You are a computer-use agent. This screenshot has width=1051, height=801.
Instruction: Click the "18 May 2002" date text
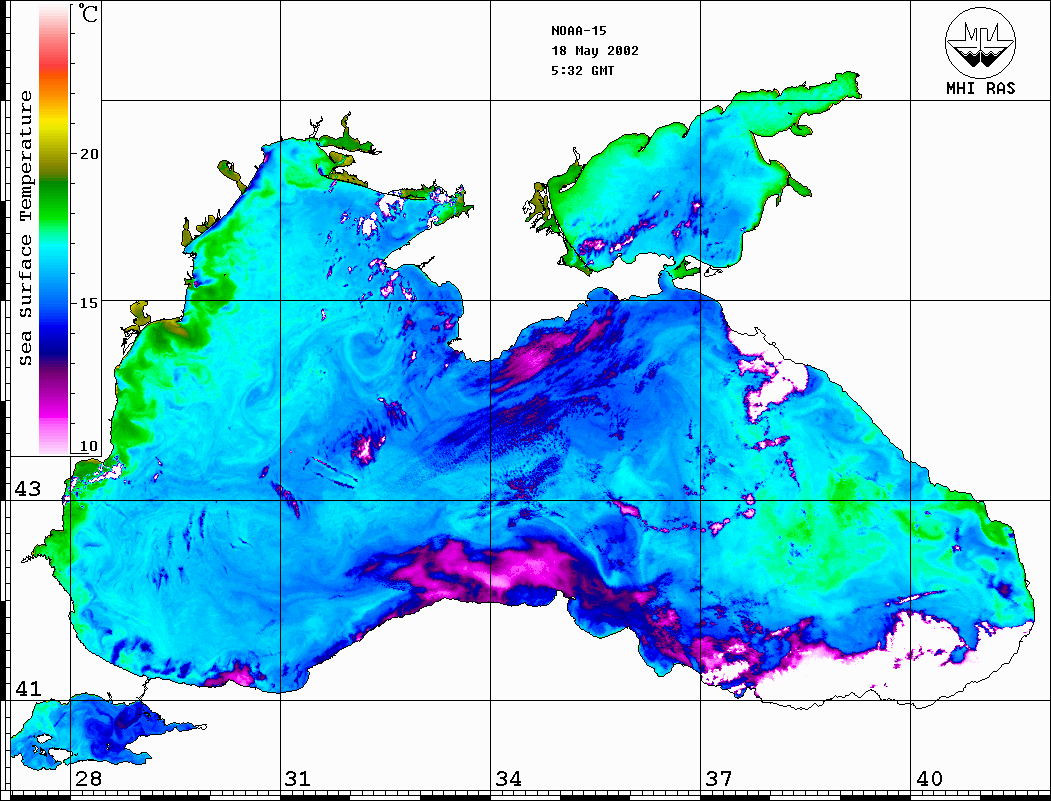pos(595,51)
